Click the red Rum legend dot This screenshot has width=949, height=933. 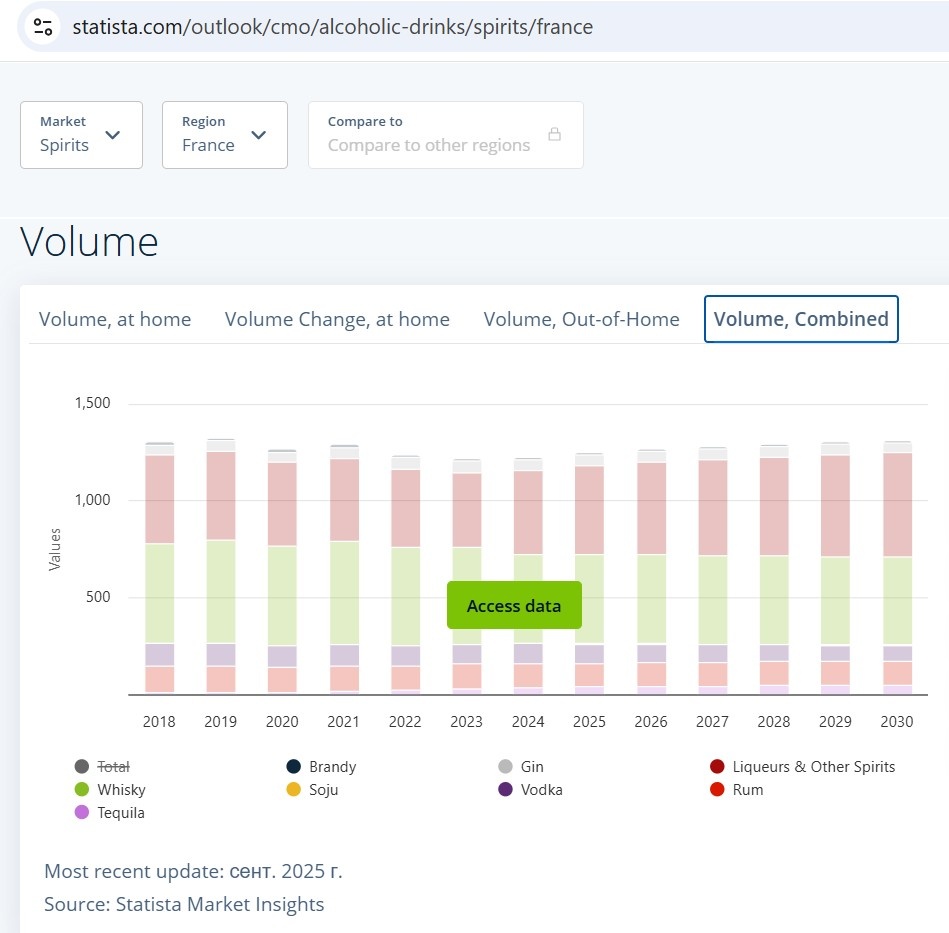[717, 790]
